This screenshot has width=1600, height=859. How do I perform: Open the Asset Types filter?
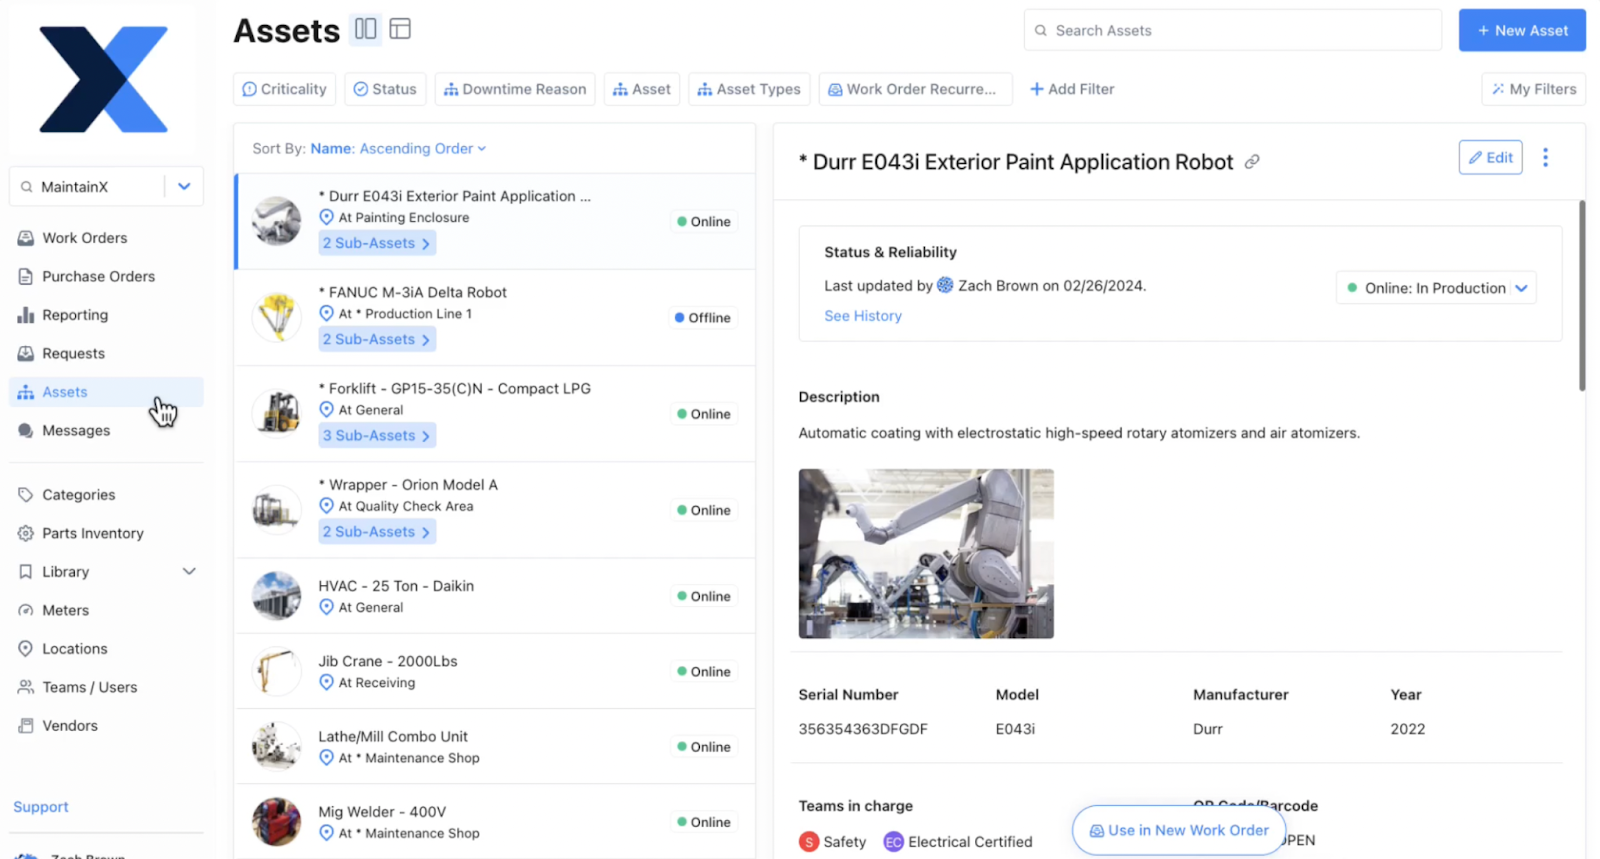749,89
